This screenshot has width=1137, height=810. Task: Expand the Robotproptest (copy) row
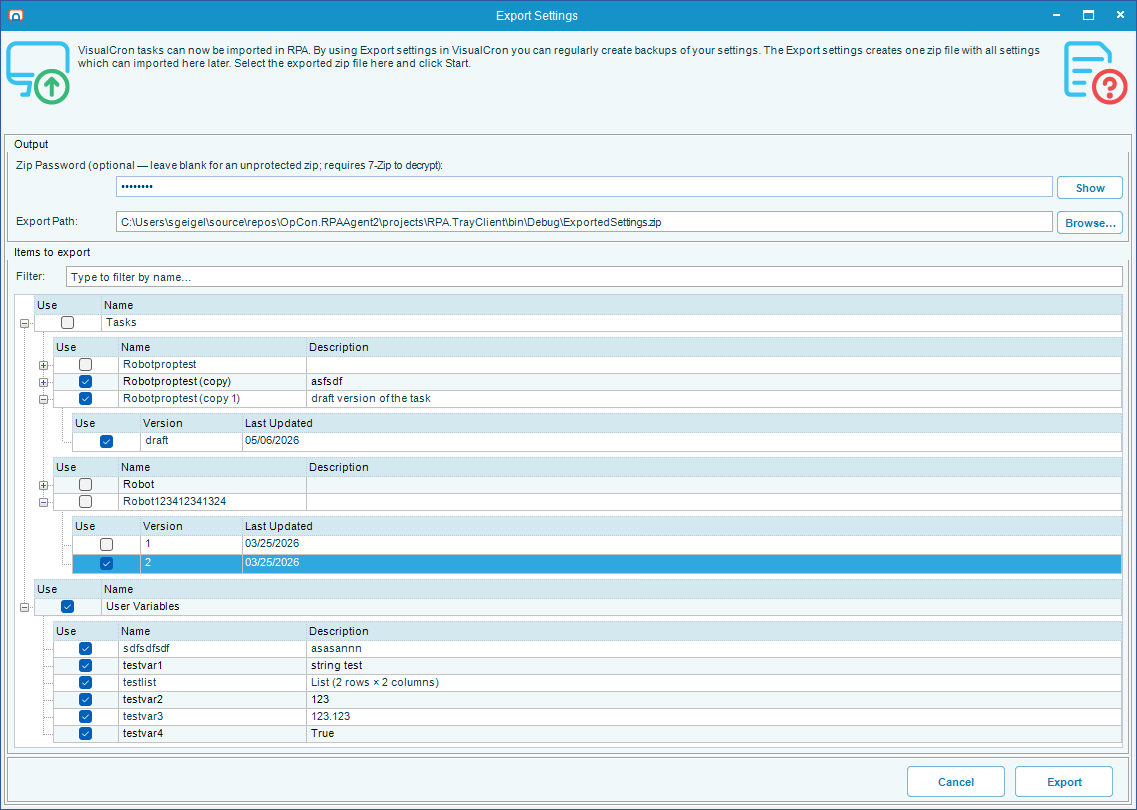click(44, 382)
